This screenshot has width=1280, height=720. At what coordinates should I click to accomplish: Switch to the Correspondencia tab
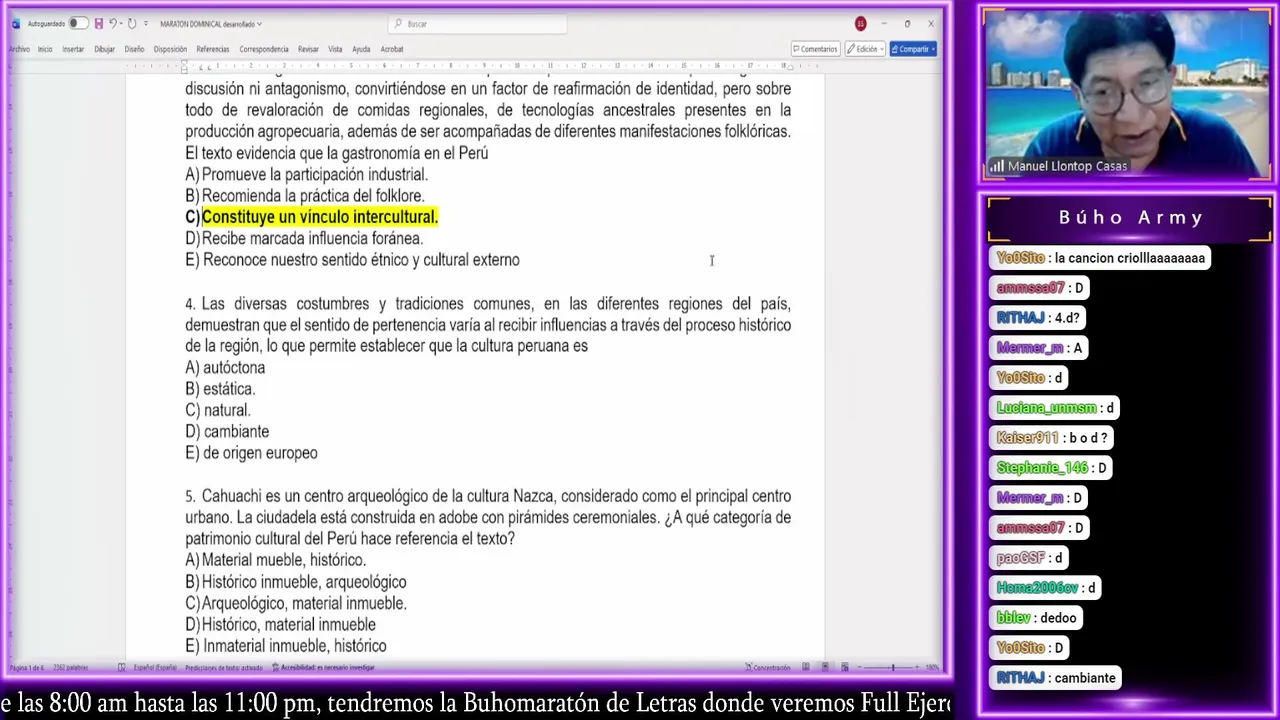[x=264, y=49]
